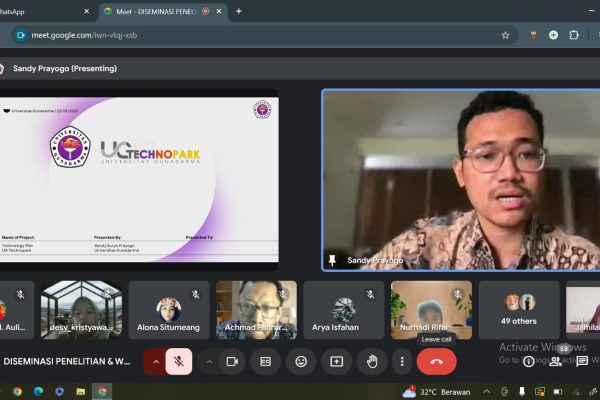Click the battery icon in system tray
The height and width of the screenshot is (400, 600).
558,392
